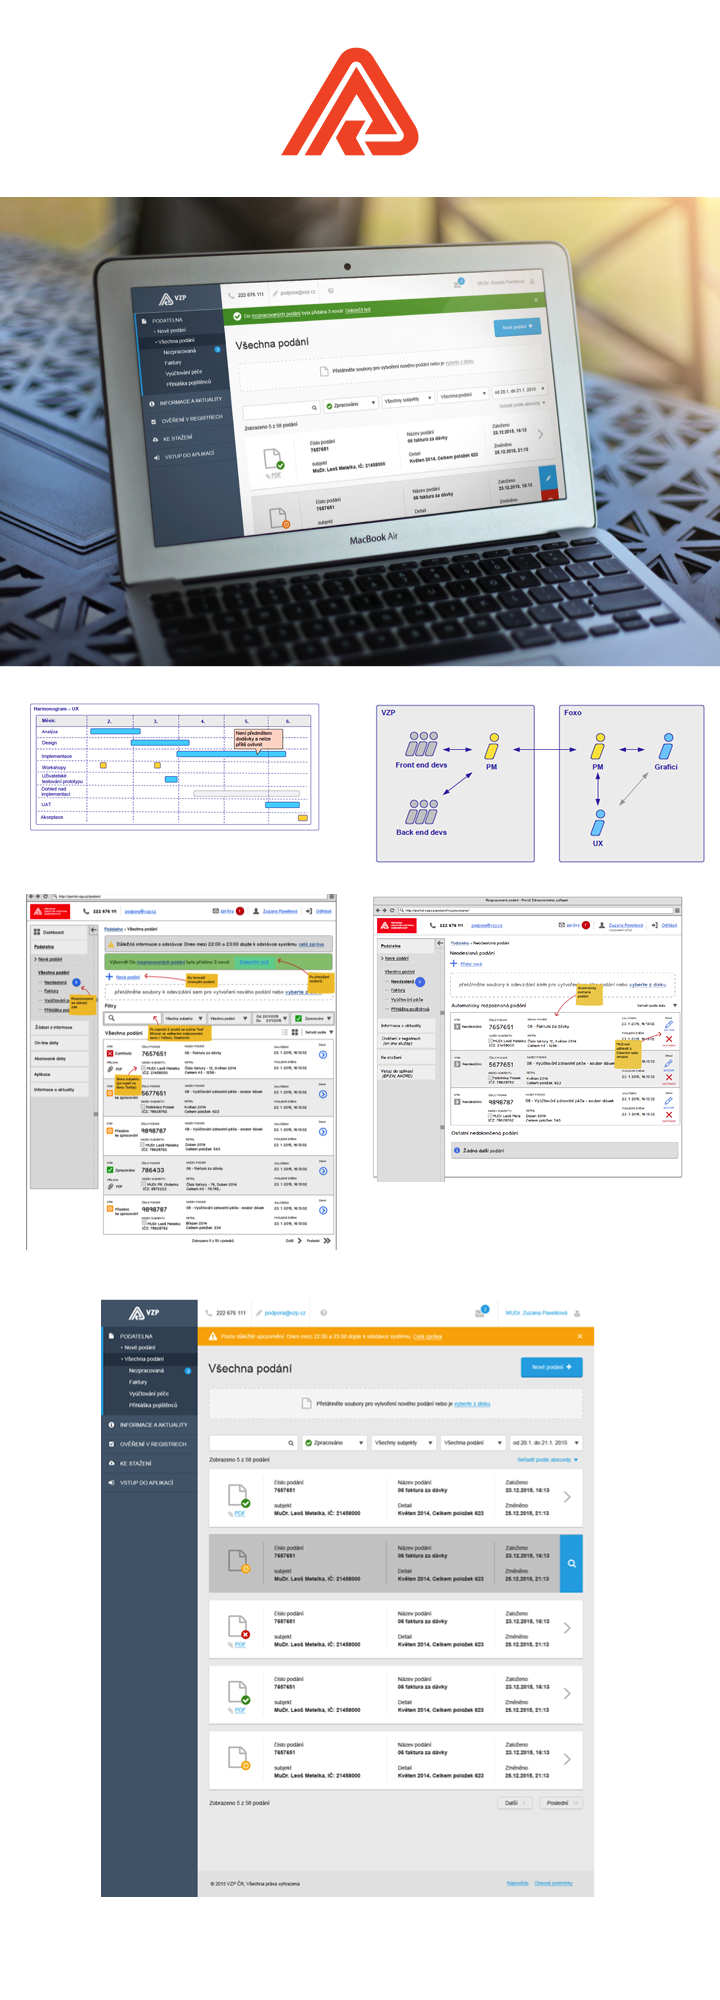Open 'Nápověda' footer link in bottom mockup

coord(517,1883)
